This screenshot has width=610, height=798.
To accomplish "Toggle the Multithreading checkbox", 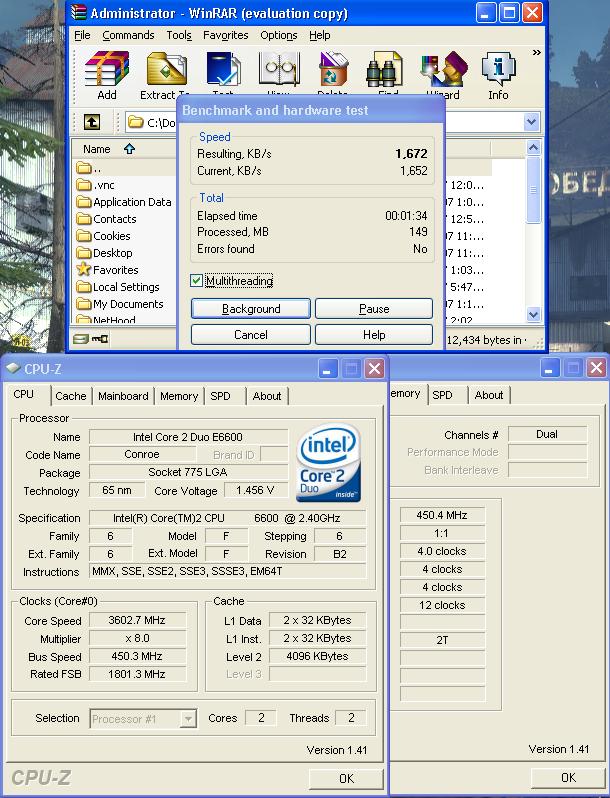I will pyautogui.click(x=196, y=280).
